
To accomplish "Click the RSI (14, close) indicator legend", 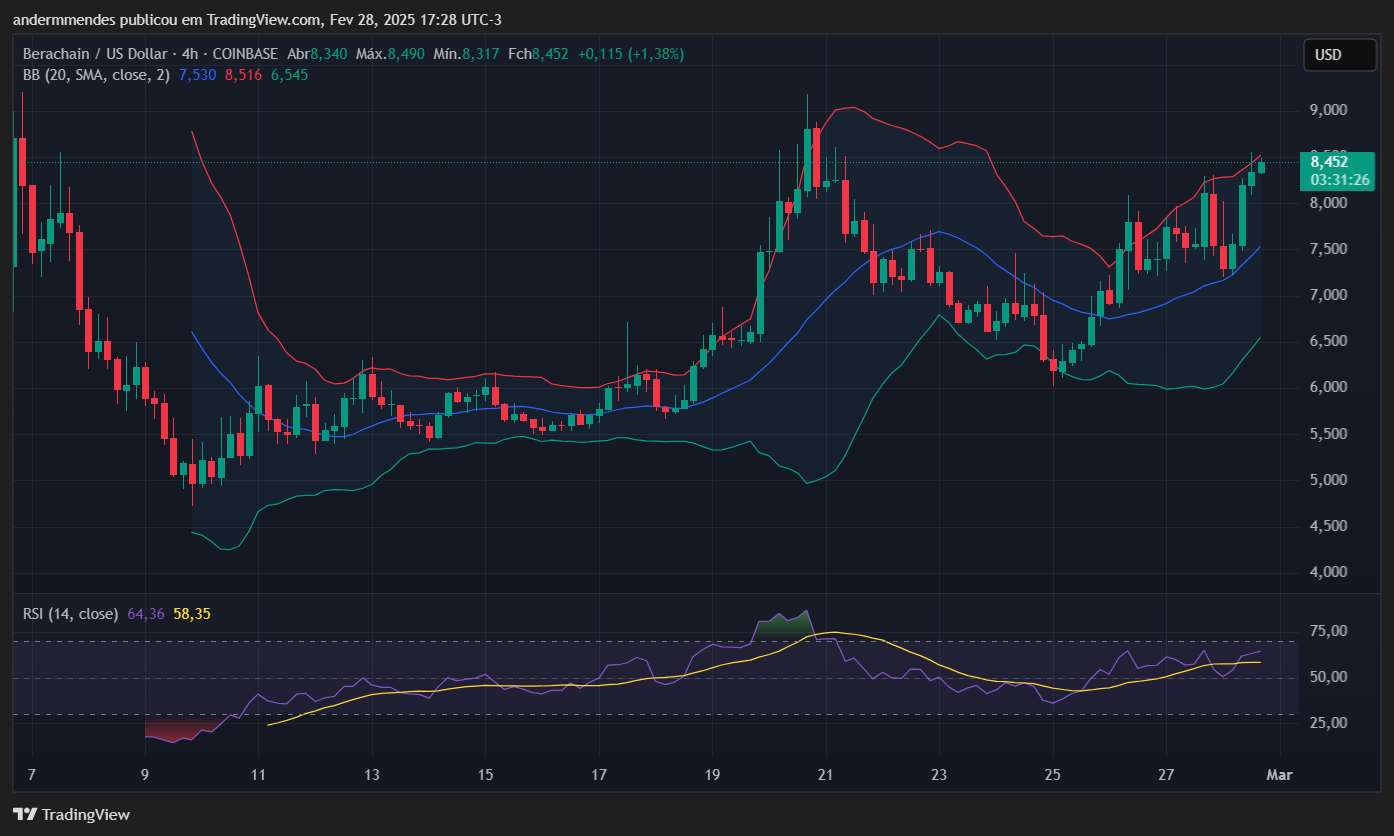I will pos(70,613).
